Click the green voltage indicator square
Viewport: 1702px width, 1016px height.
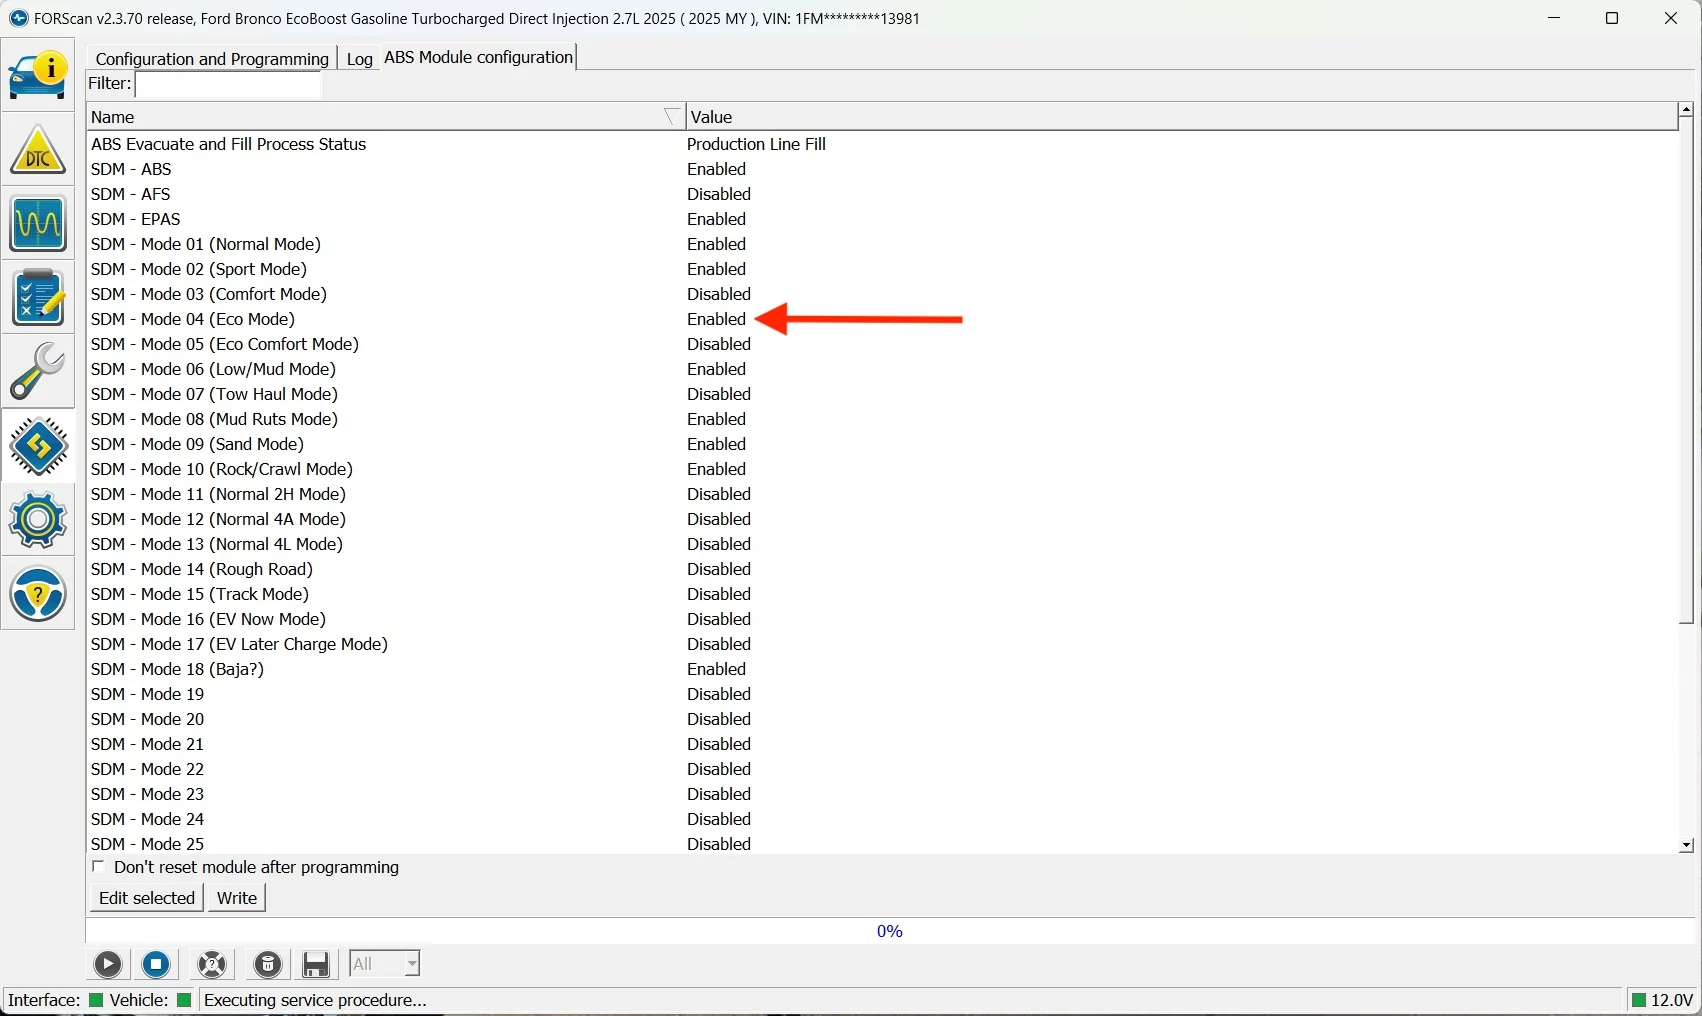click(x=1639, y=1000)
